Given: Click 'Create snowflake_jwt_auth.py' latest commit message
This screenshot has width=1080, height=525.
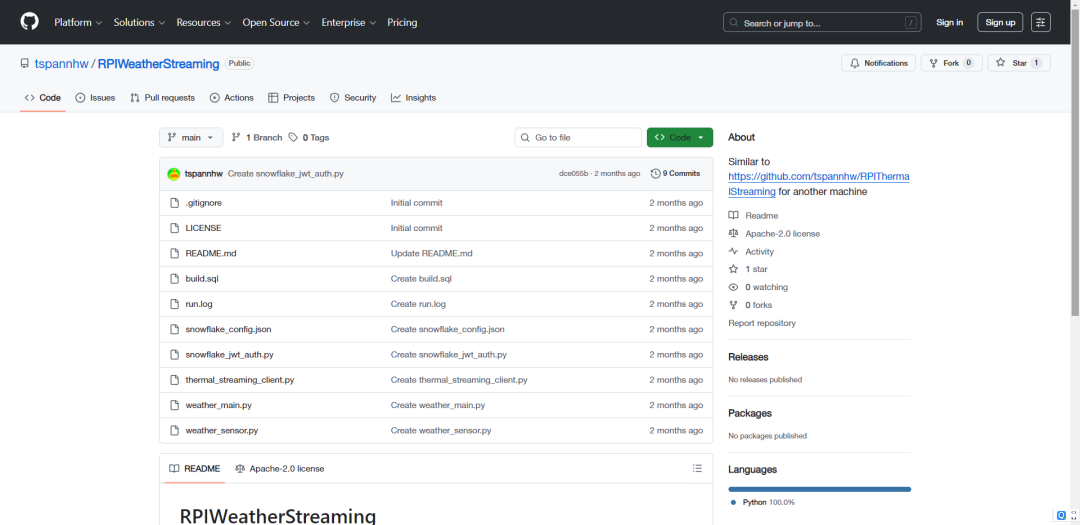Looking at the screenshot, I should click(x=285, y=174).
